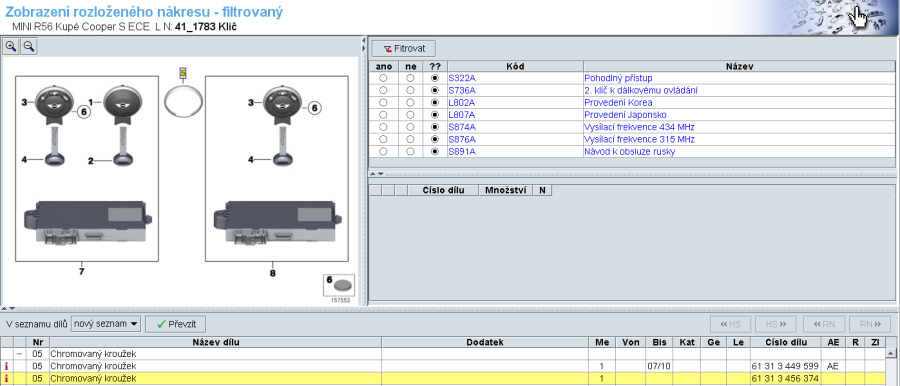The width and height of the screenshot is (900, 386).
Task: Click the back '«RN' navigation button
Action: [x=824, y=324]
